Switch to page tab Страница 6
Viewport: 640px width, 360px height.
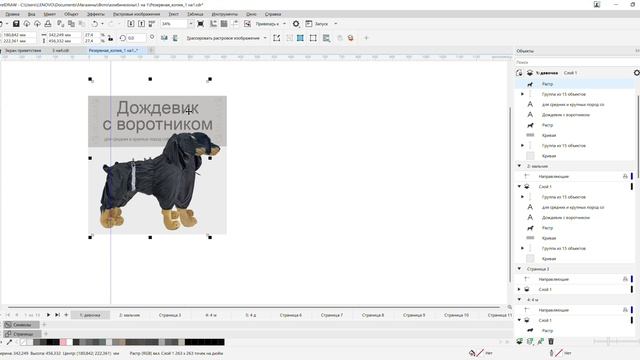[x=291, y=315]
